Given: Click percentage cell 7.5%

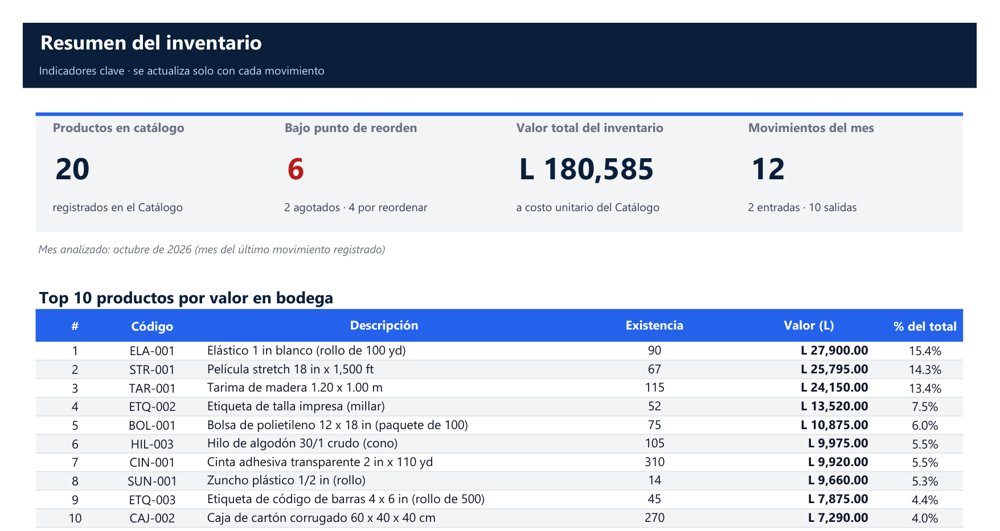Looking at the screenshot, I should [x=925, y=407].
